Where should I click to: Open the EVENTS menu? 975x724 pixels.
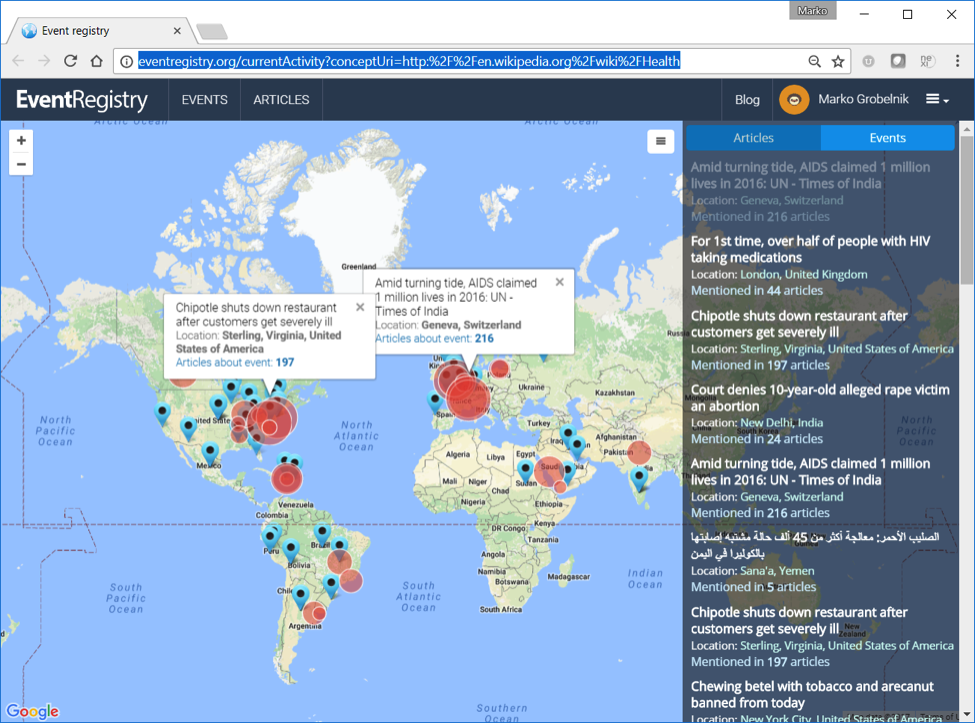[x=205, y=100]
